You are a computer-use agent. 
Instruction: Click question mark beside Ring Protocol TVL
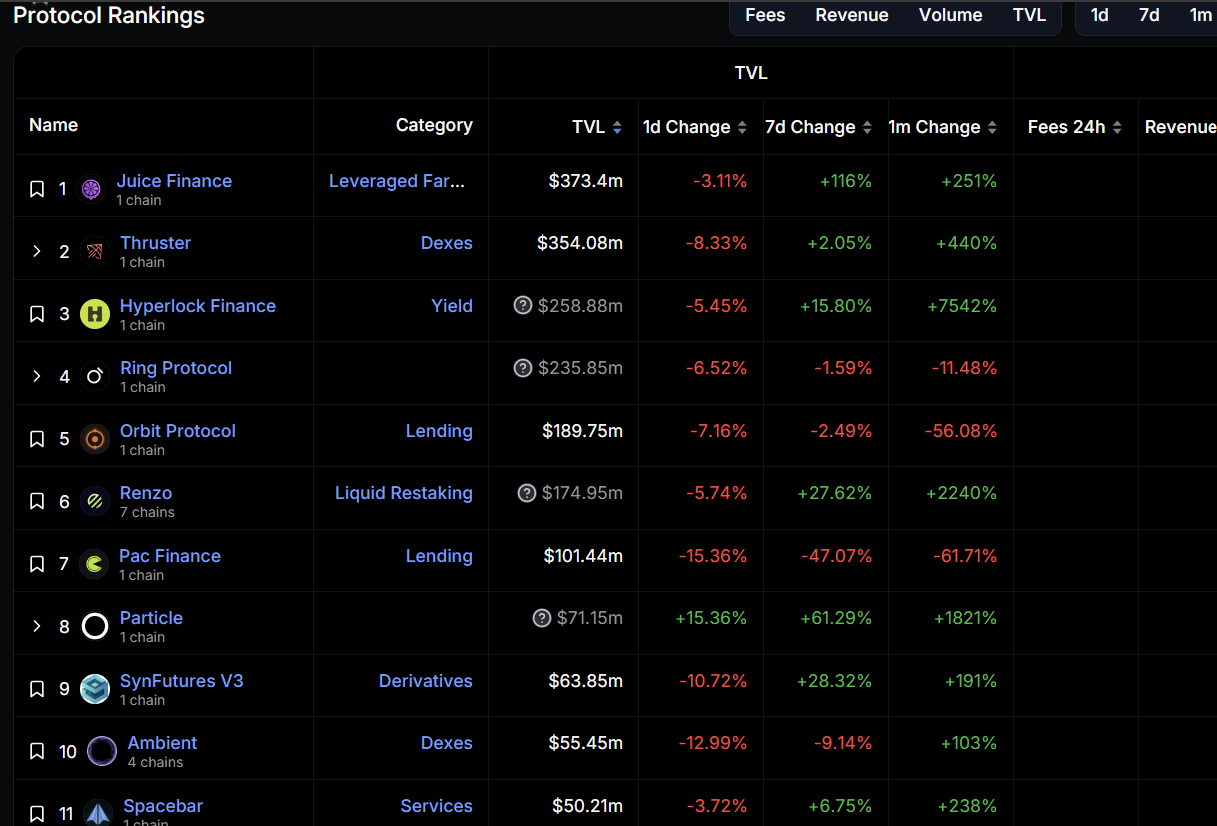pyautogui.click(x=522, y=368)
